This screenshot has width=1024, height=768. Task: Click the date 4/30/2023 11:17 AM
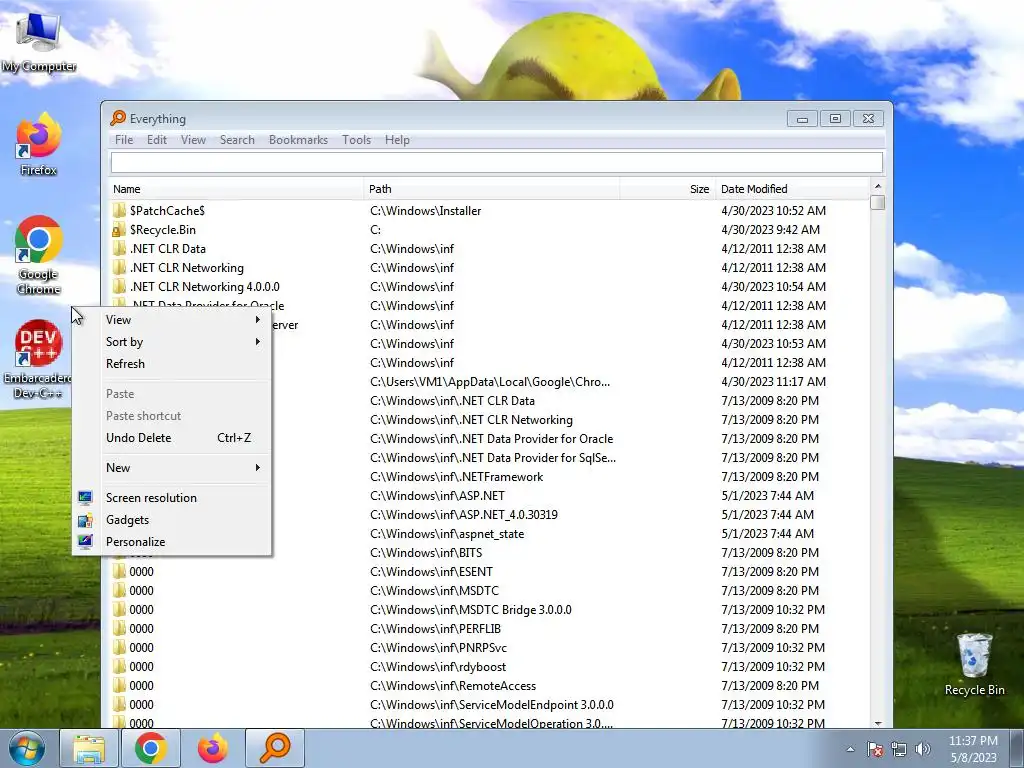pyautogui.click(x=774, y=381)
